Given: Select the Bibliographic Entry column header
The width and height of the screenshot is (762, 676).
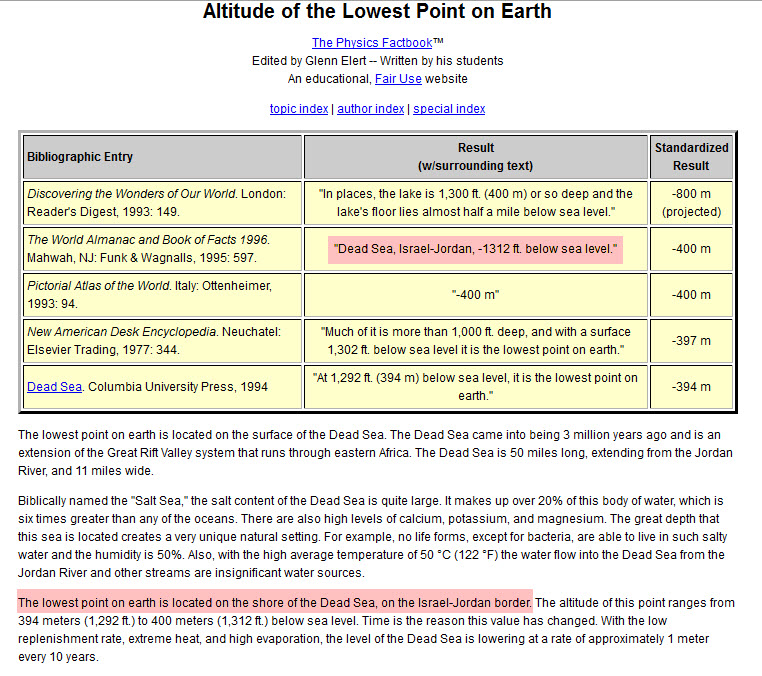Looking at the screenshot, I should 80,157.
